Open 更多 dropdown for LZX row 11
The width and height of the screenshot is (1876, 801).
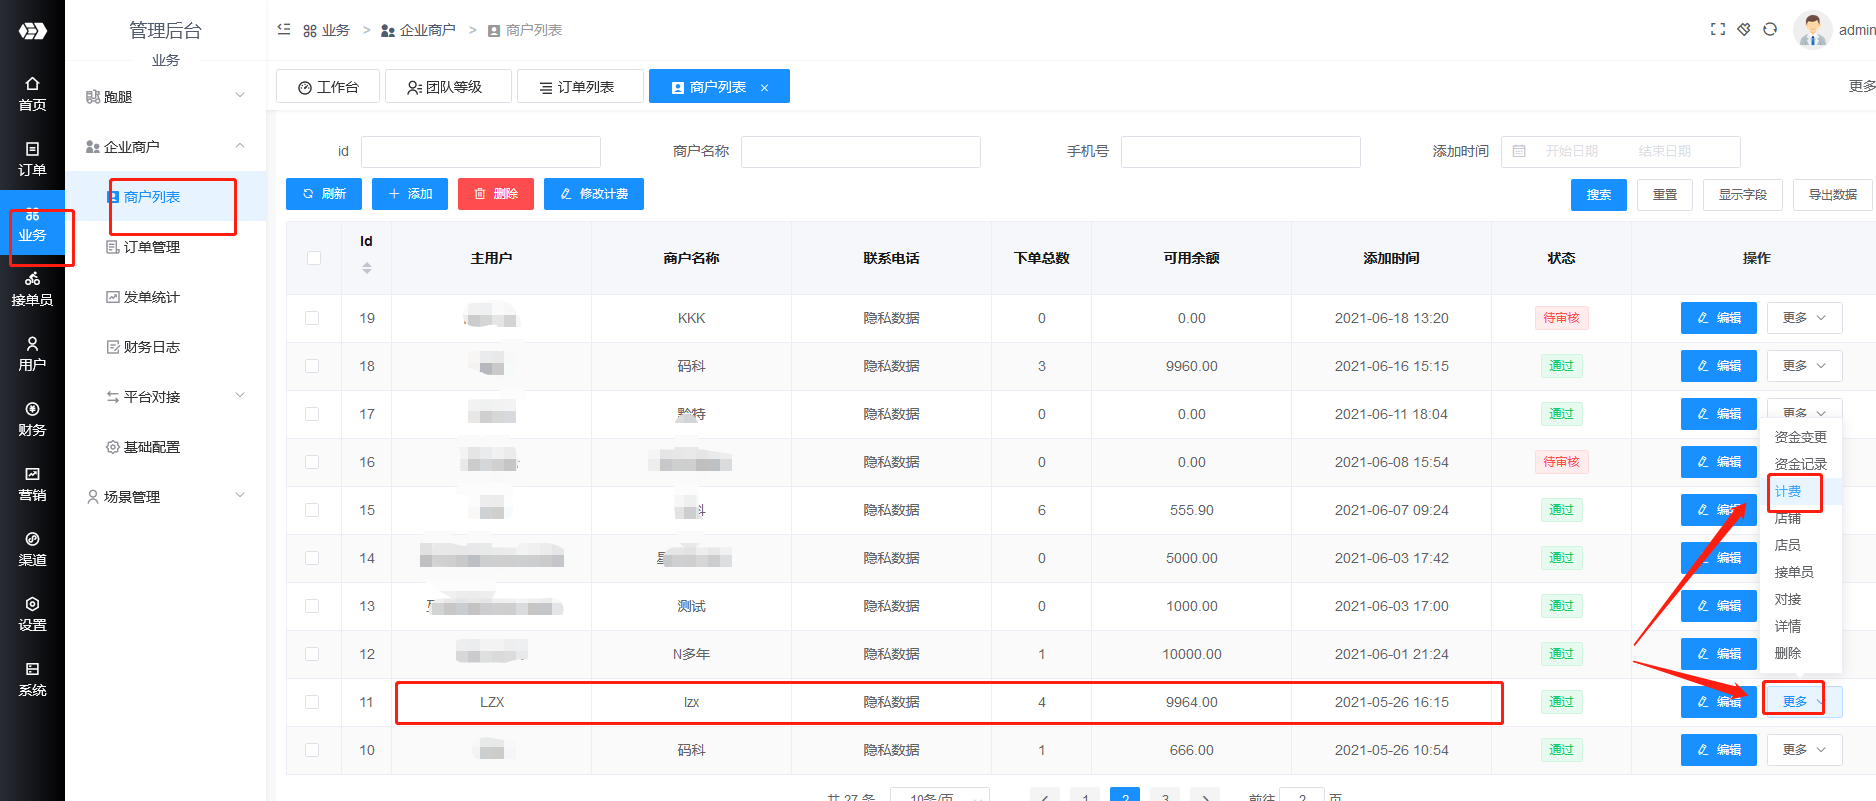click(1804, 702)
